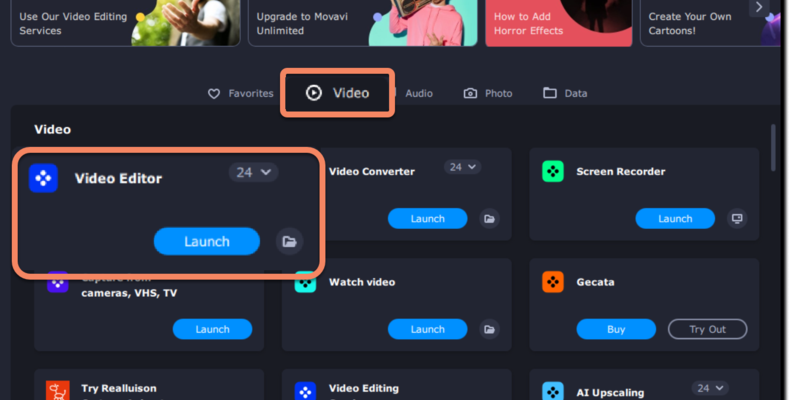
Task: Launch the Watch video app
Action: pos(428,329)
